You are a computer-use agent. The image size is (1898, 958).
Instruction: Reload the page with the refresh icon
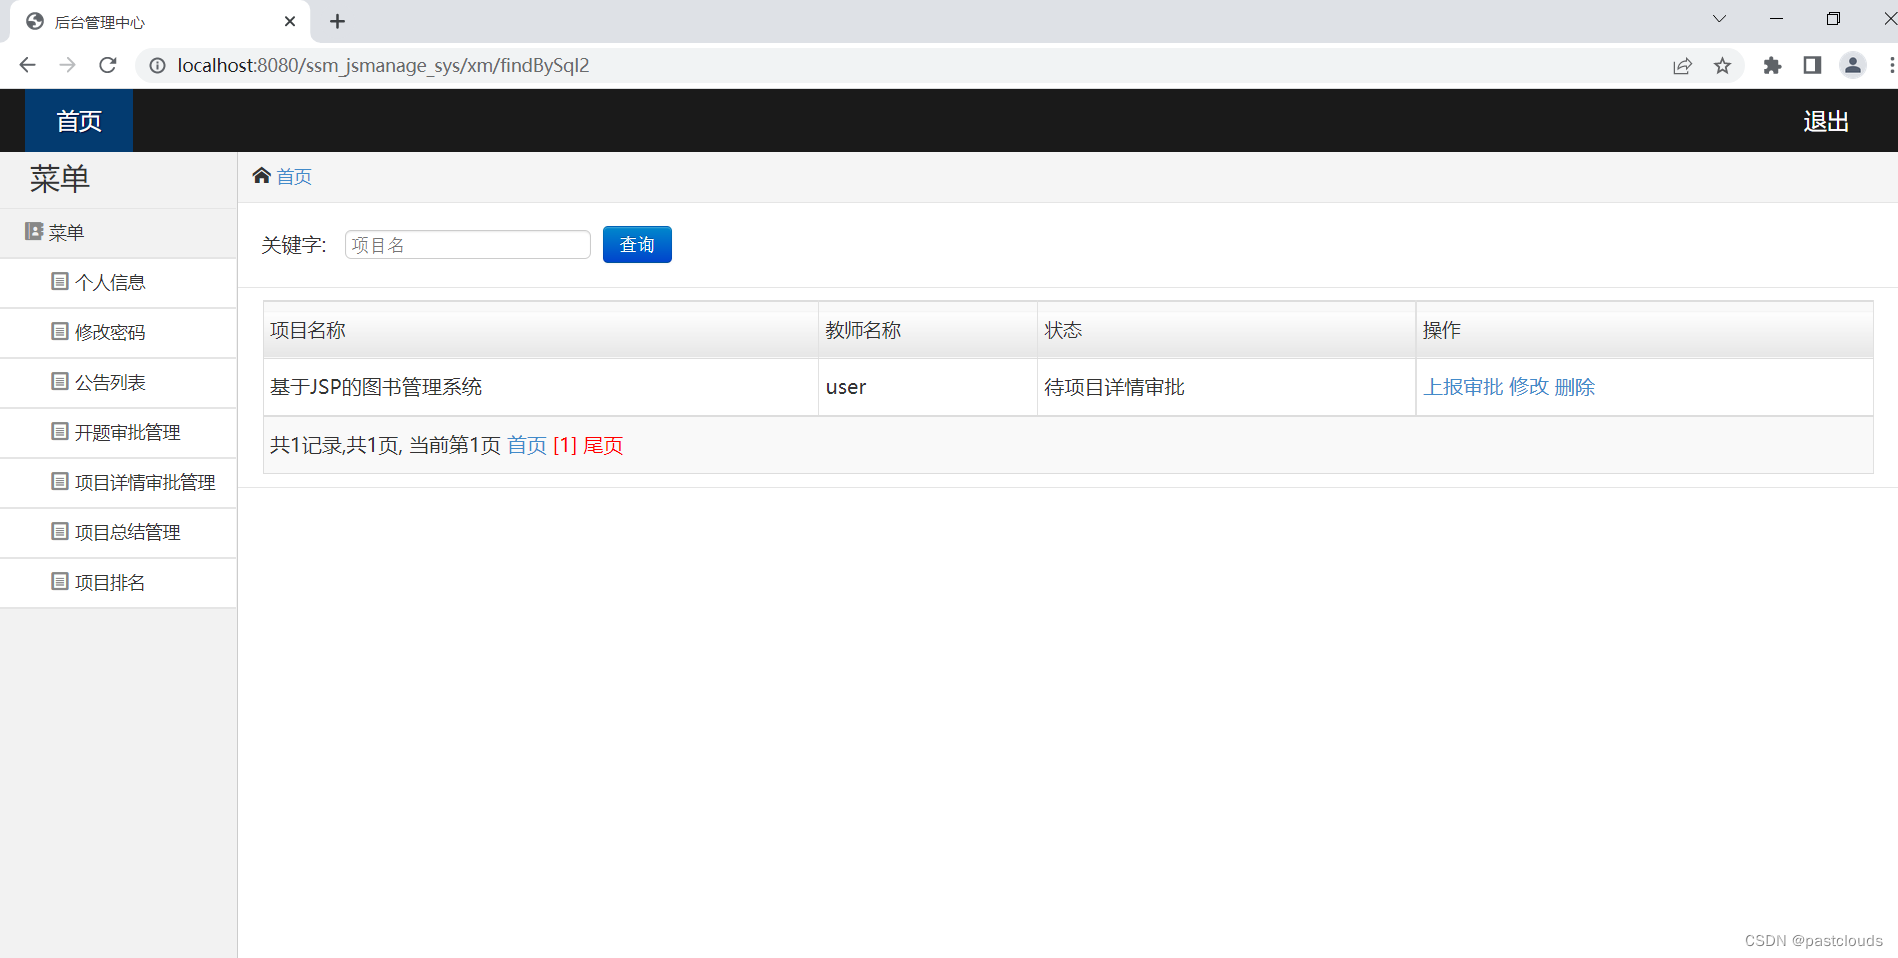[107, 65]
